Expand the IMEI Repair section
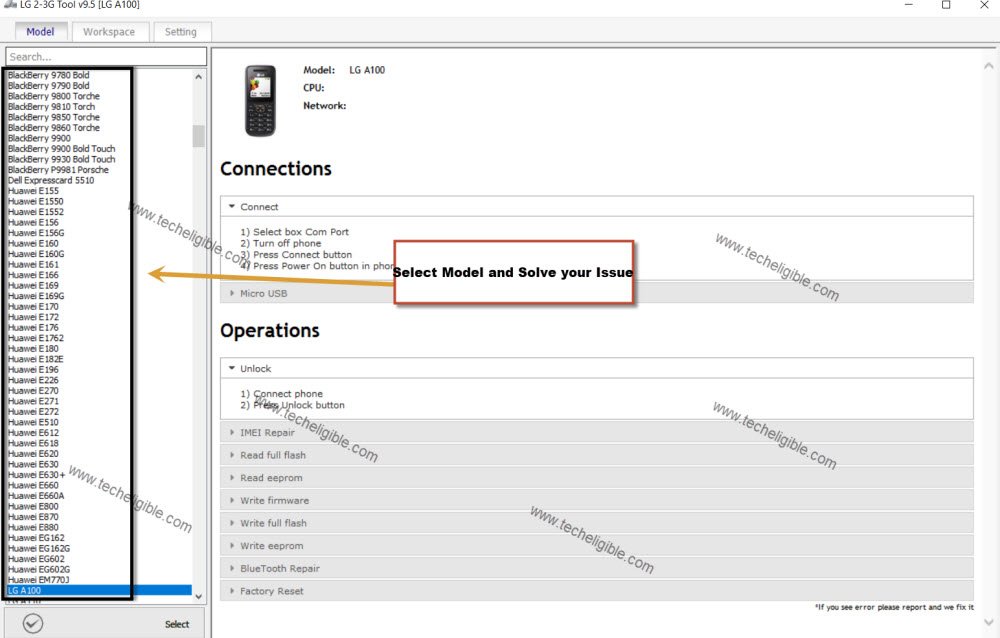Screen dimensions: 1000x638 click(596, 433)
